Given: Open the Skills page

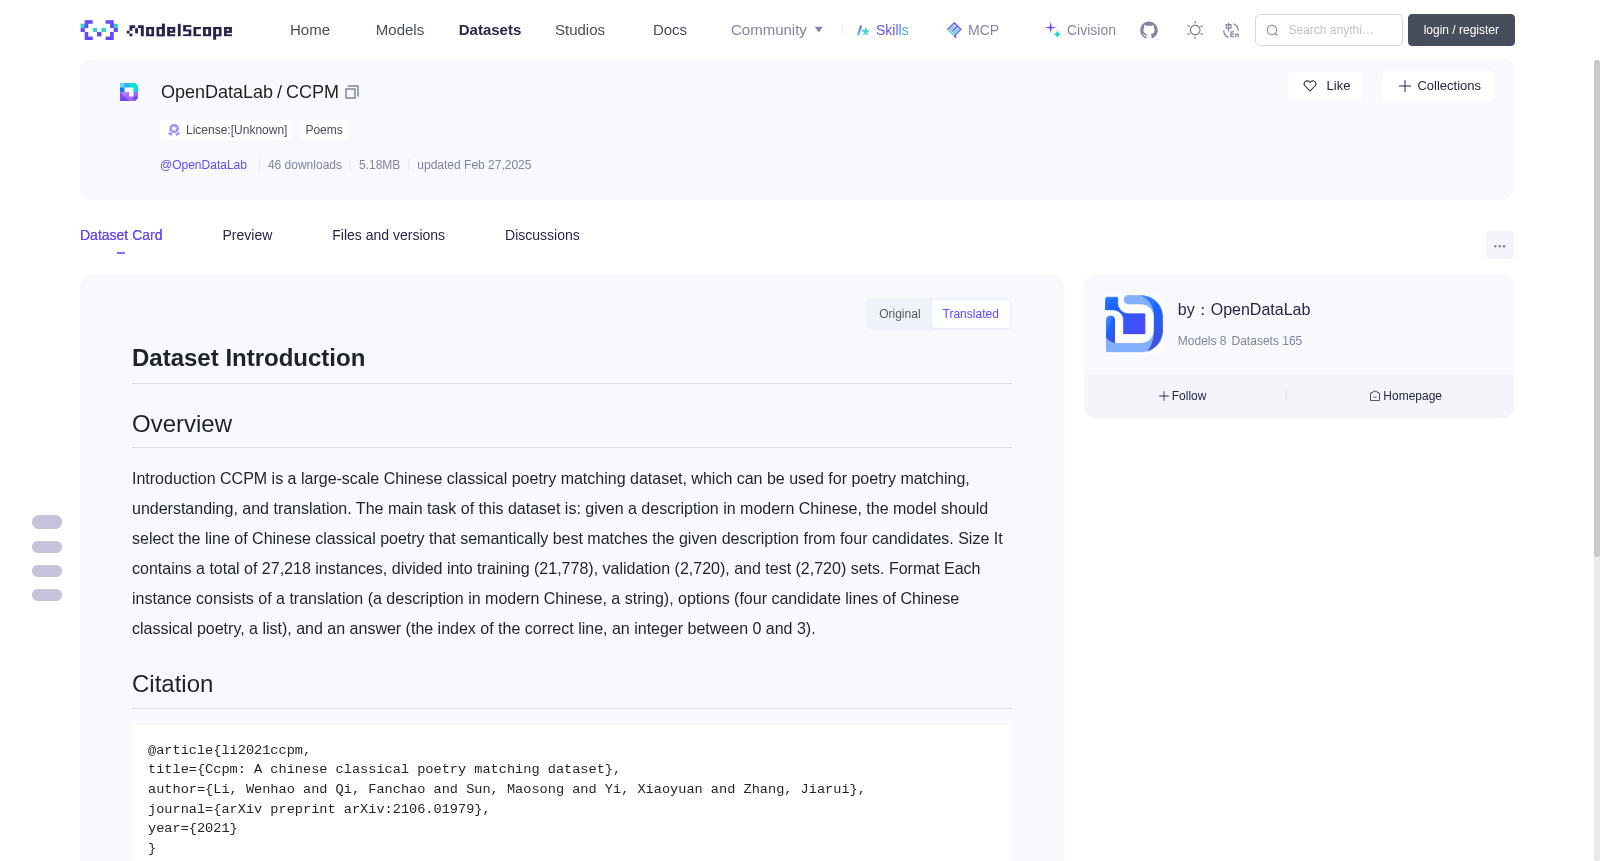Looking at the screenshot, I should tap(882, 30).
